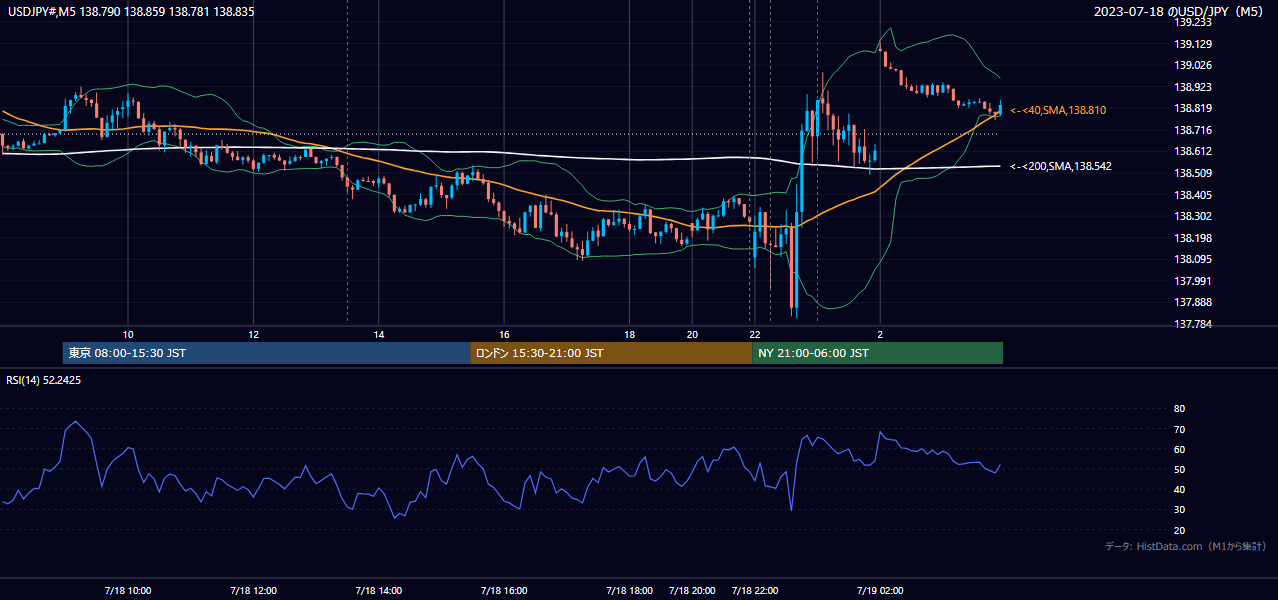Click RSI level 50 on the axis
The width and height of the screenshot is (1278, 600).
tap(1180, 469)
